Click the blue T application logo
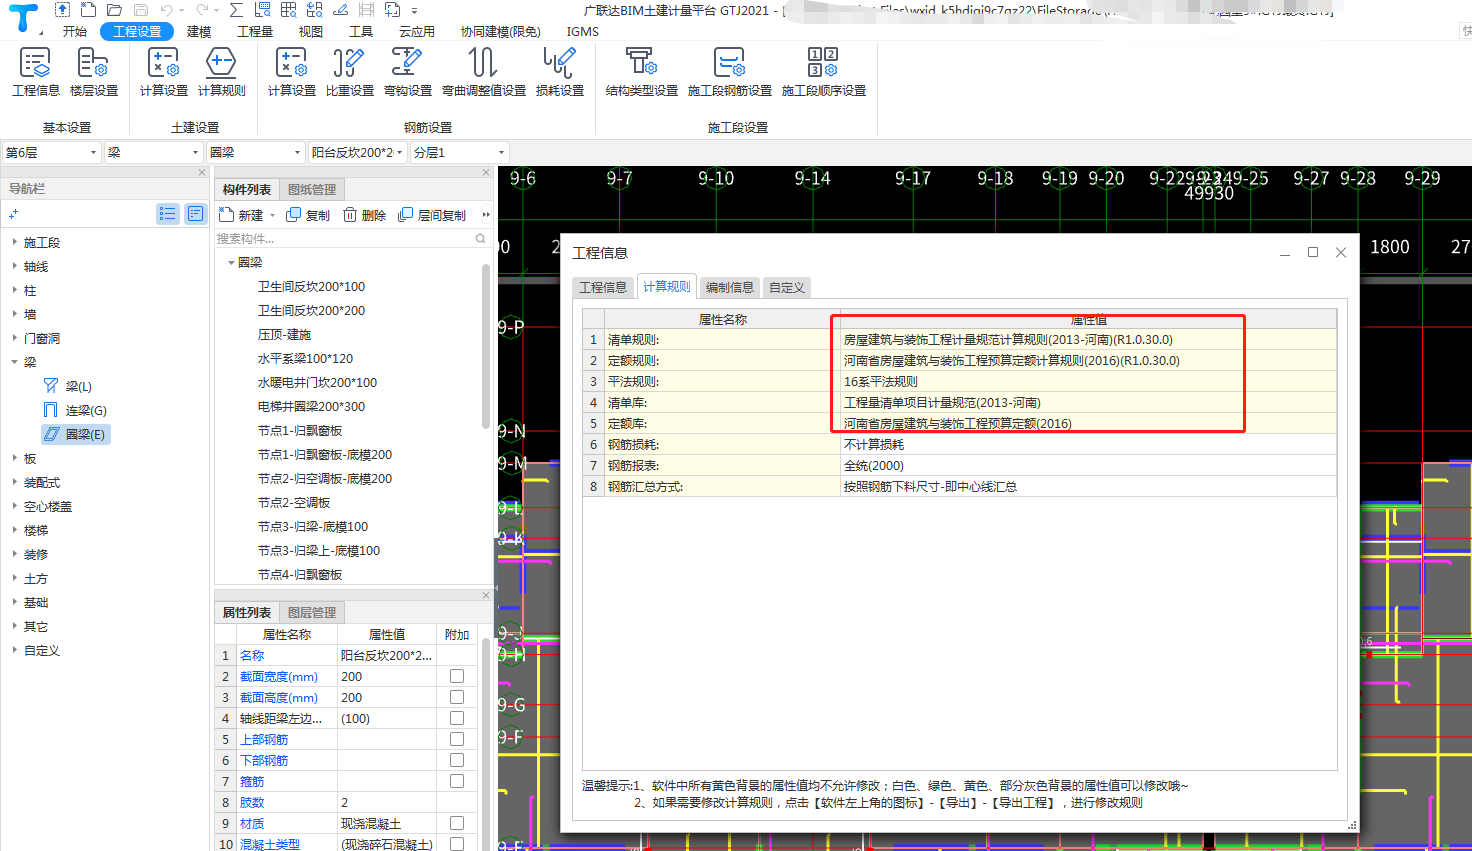 (x=22, y=17)
